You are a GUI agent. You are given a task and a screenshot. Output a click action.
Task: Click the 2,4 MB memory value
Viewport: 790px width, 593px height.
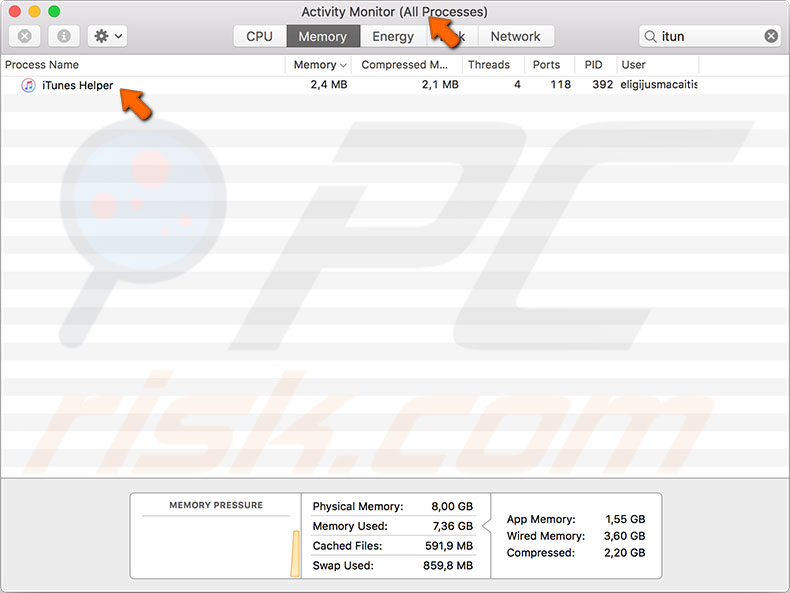tap(329, 85)
